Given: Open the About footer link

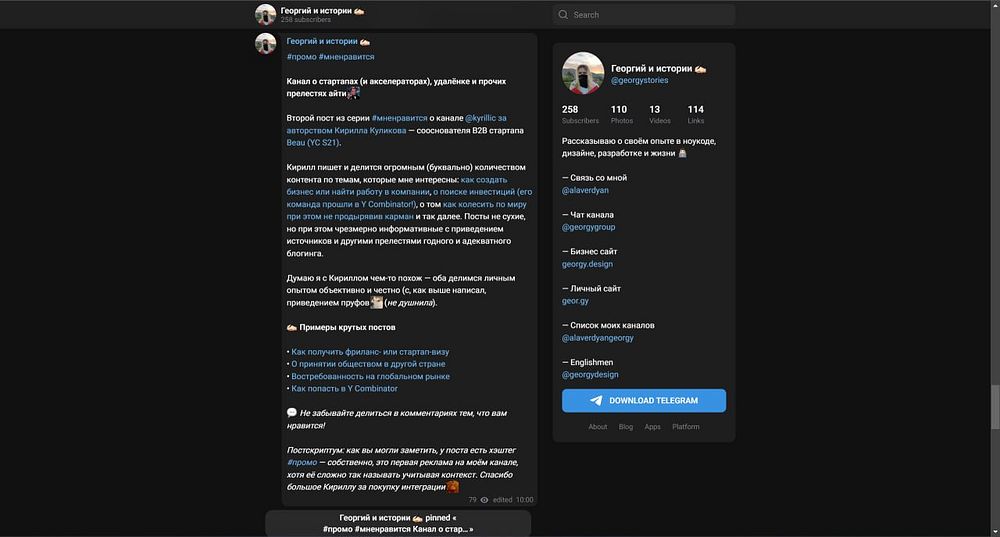Looking at the screenshot, I should coord(598,427).
